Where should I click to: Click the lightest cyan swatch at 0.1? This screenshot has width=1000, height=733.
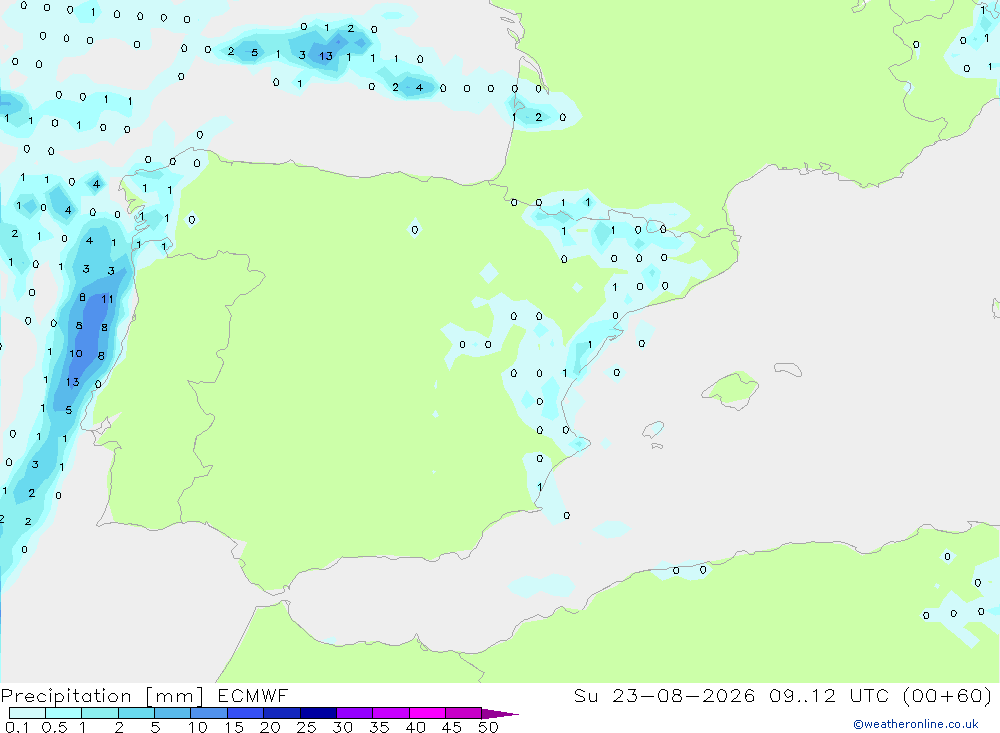(x=27, y=713)
